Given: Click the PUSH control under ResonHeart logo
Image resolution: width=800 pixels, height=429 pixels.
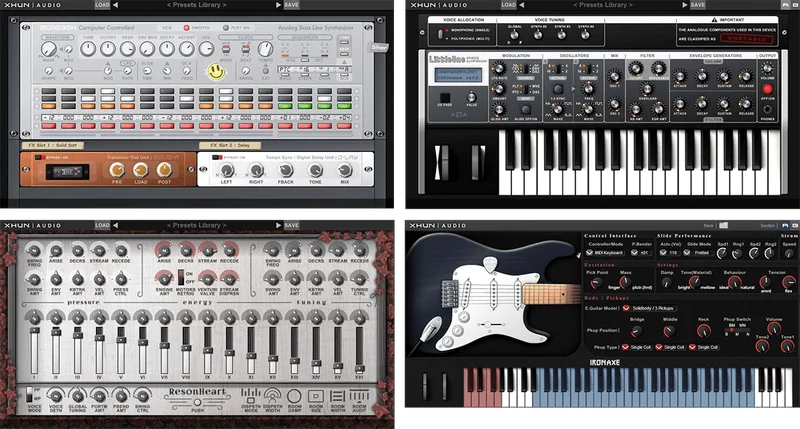Looking at the screenshot, I should (x=197, y=403).
